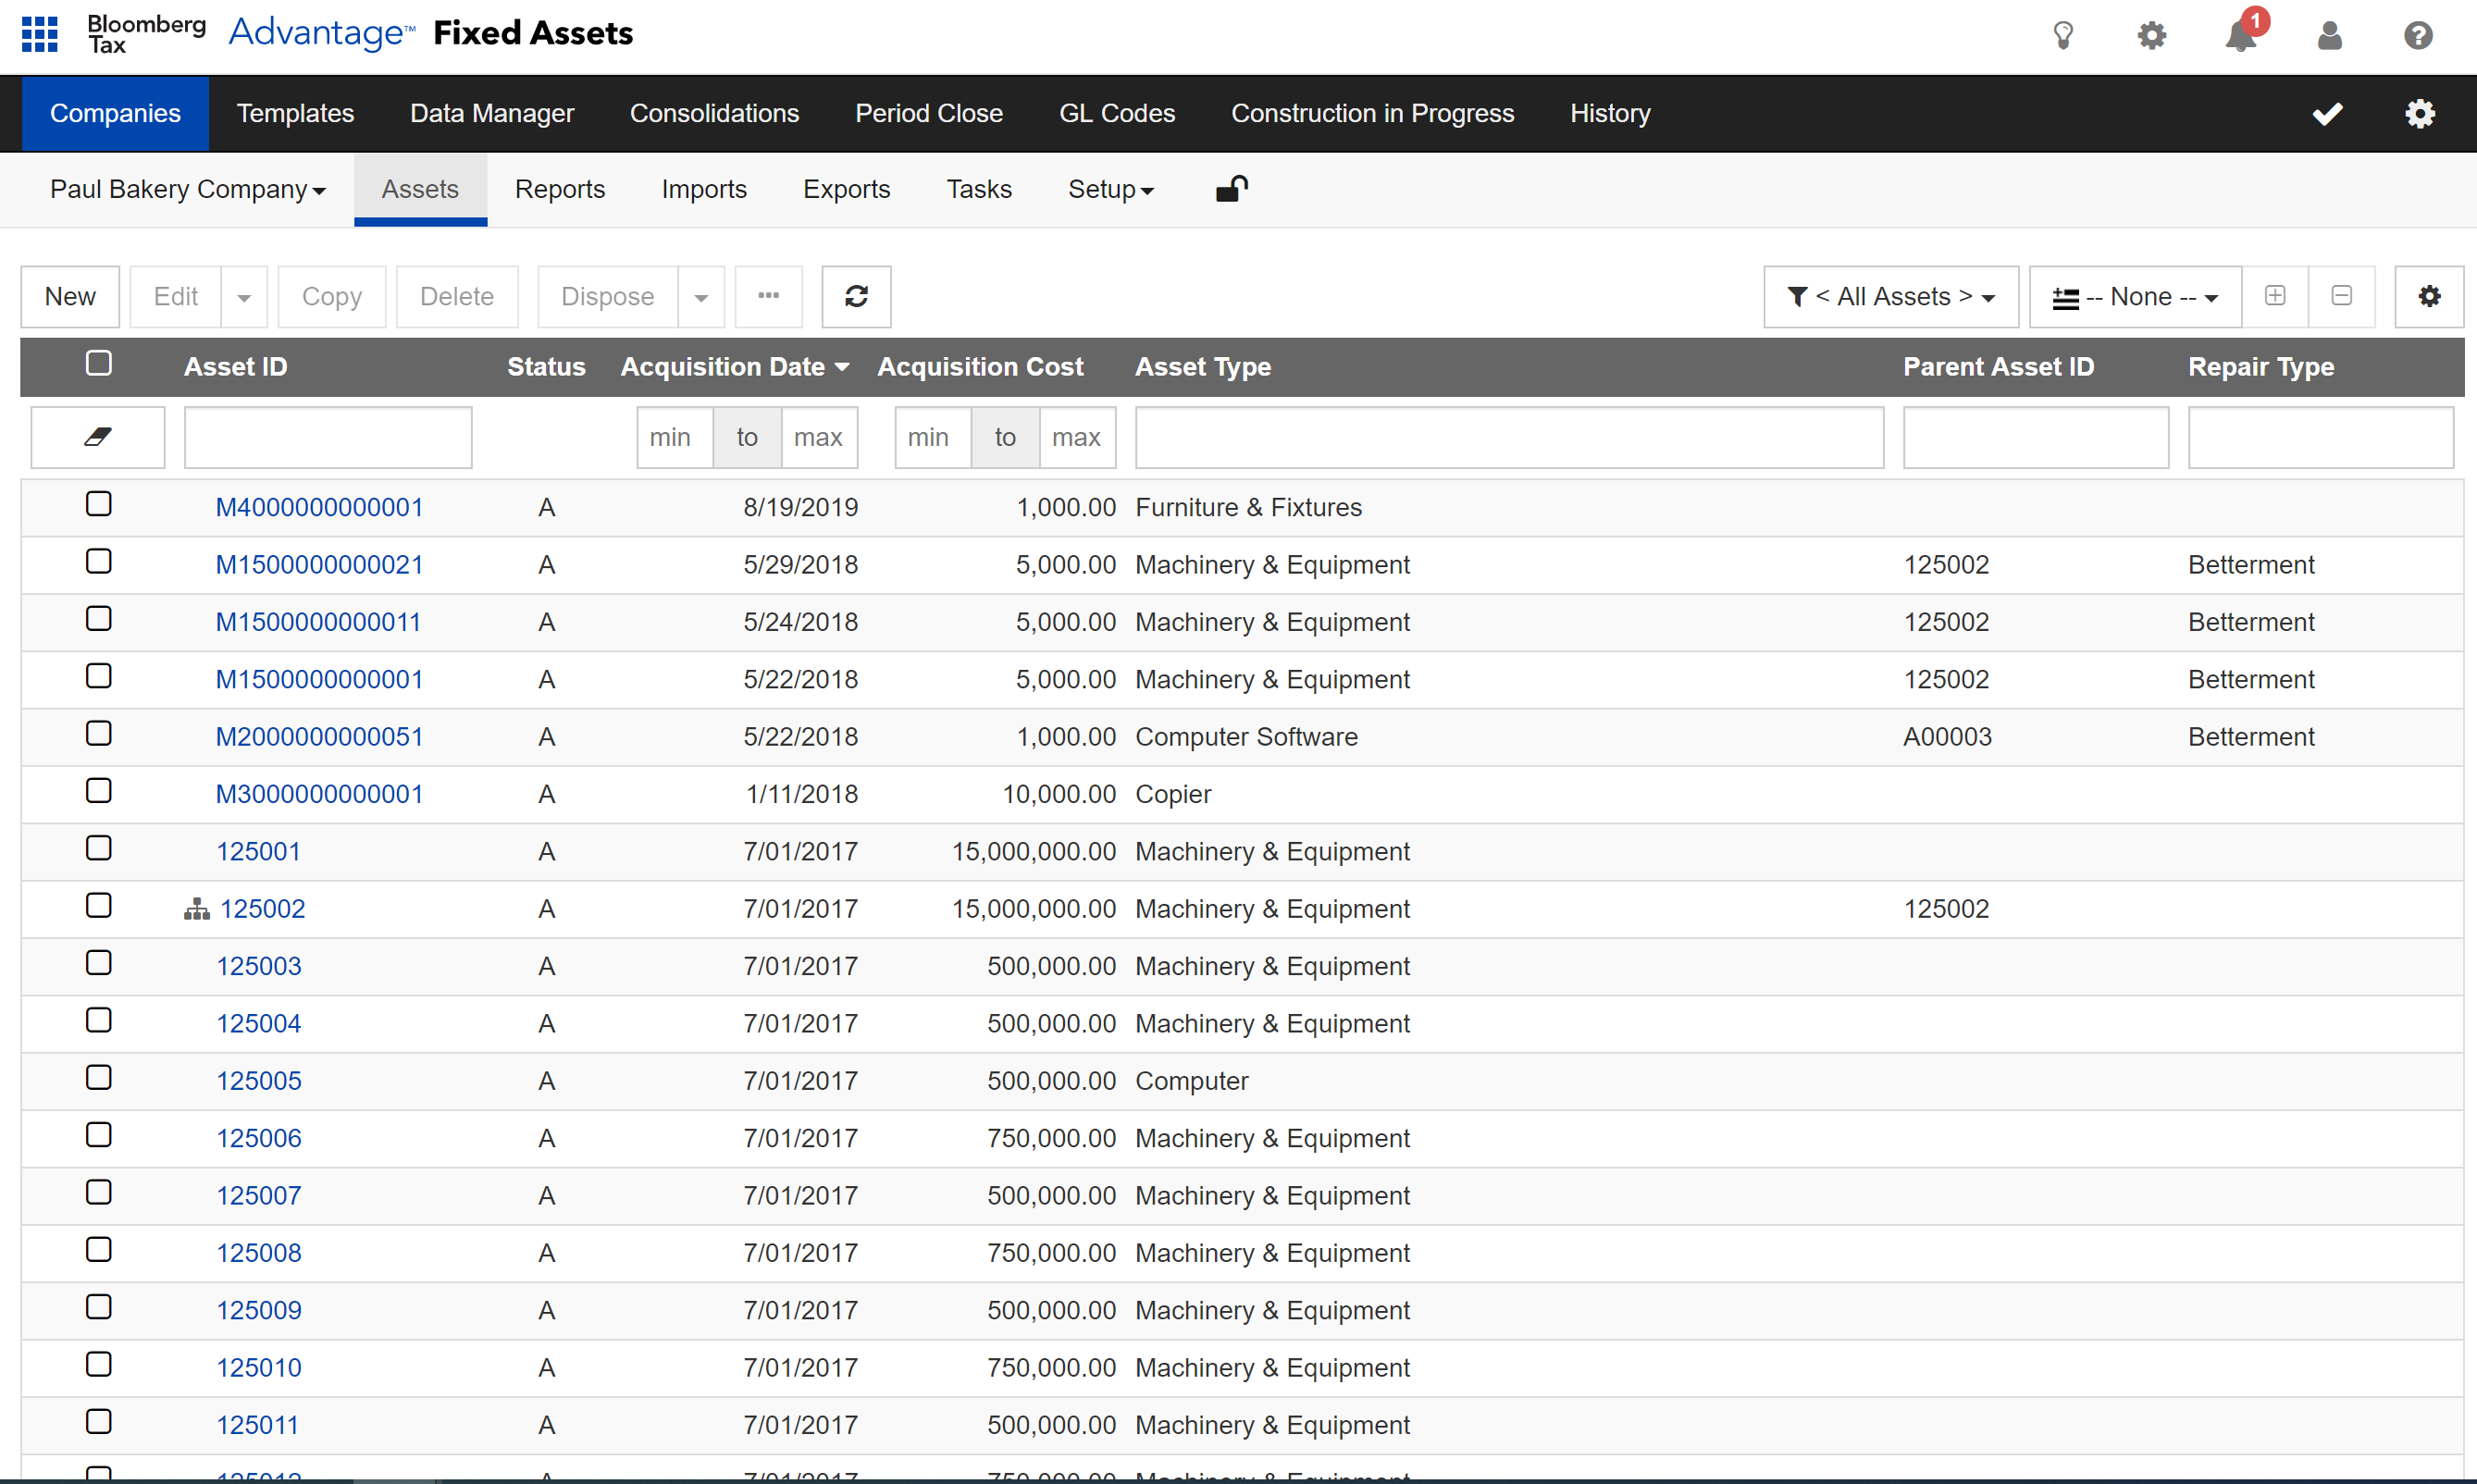The image size is (2477, 1484).
Task: Click the refresh assets grid icon
Action: point(856,296)
